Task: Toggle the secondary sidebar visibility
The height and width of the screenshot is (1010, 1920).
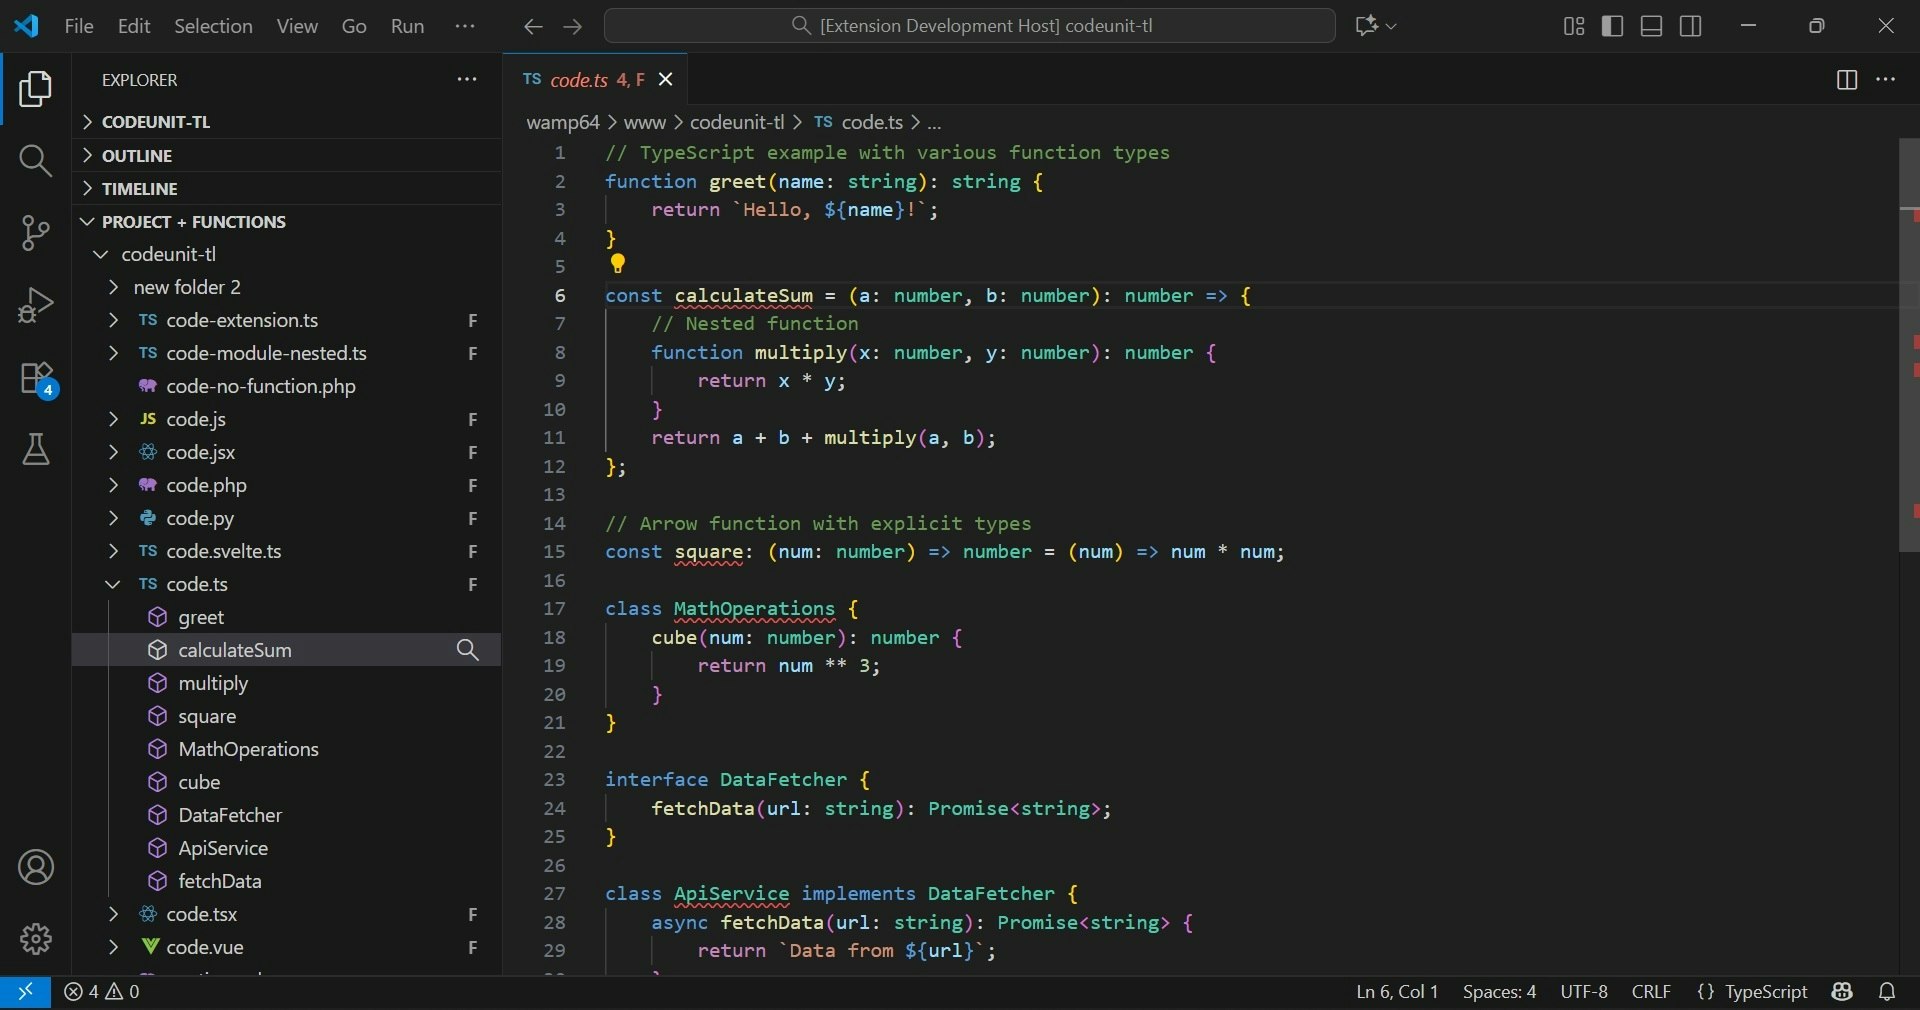Action: 1690,26
